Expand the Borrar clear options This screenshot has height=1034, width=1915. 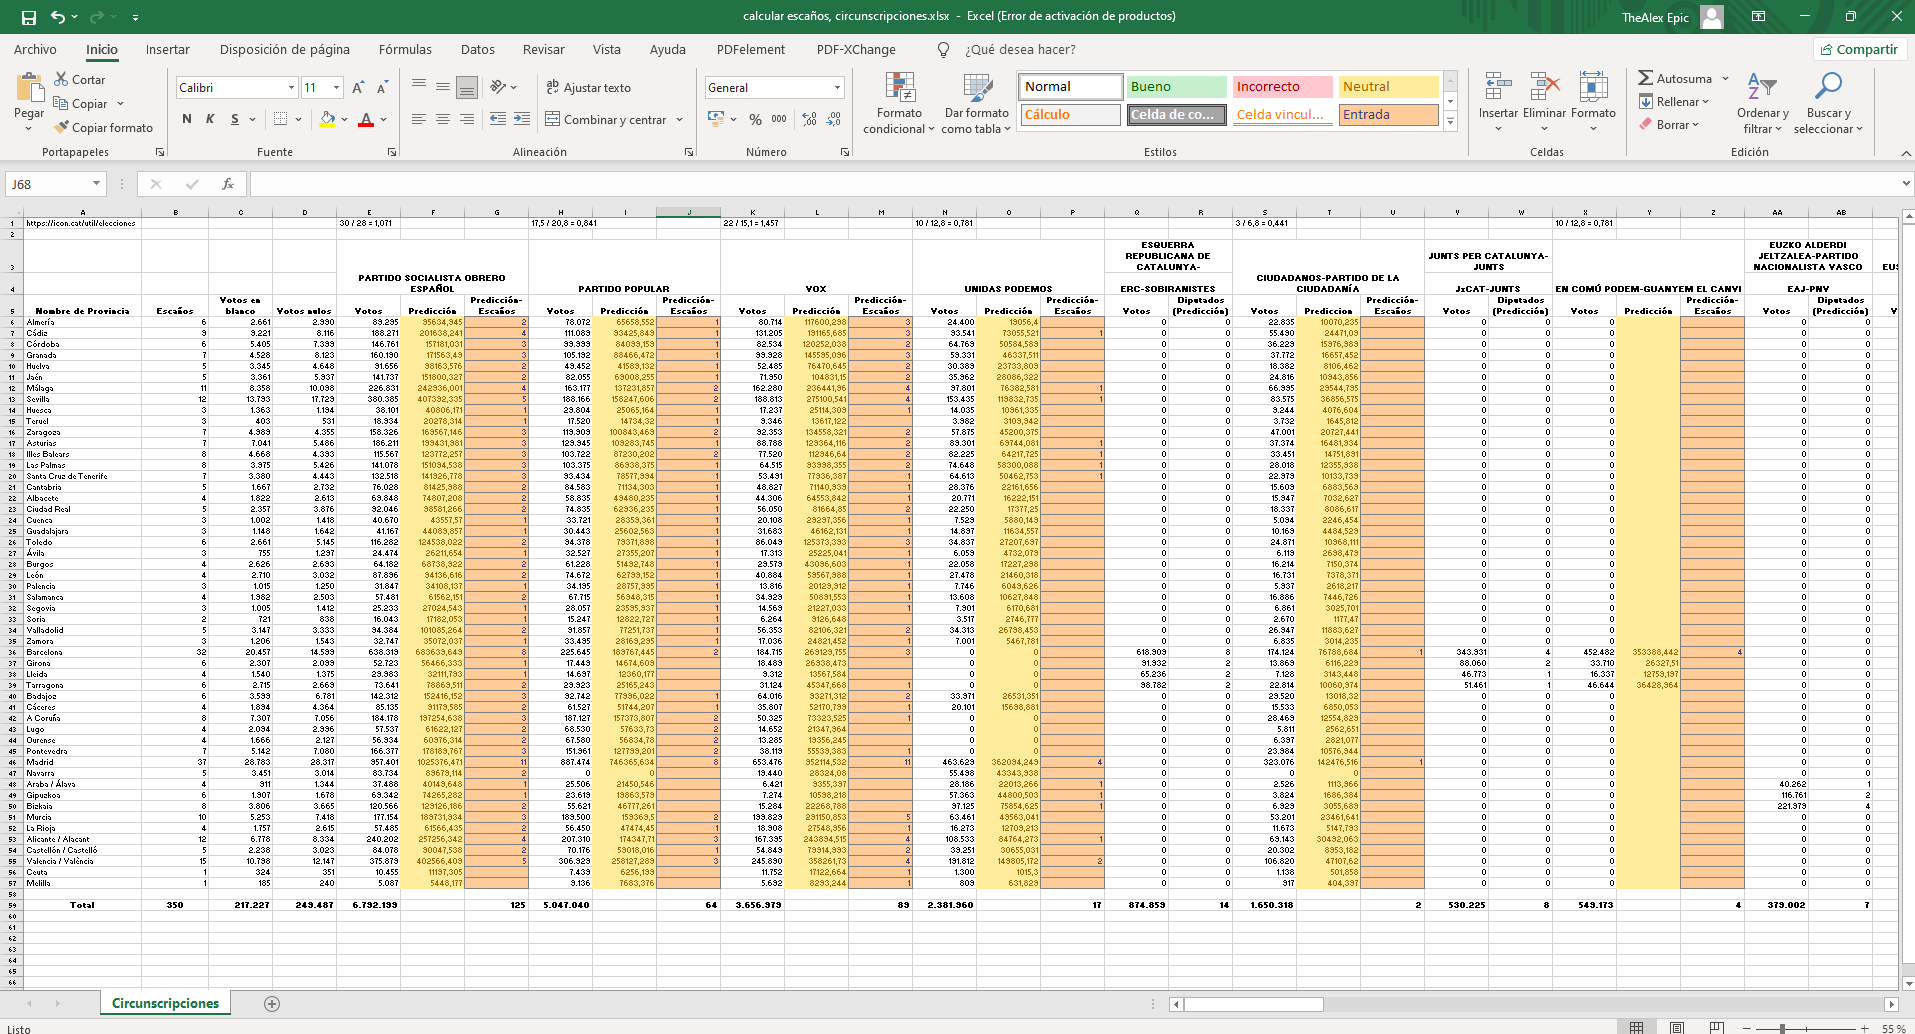pyautogui.click(x=1696, y=125)
